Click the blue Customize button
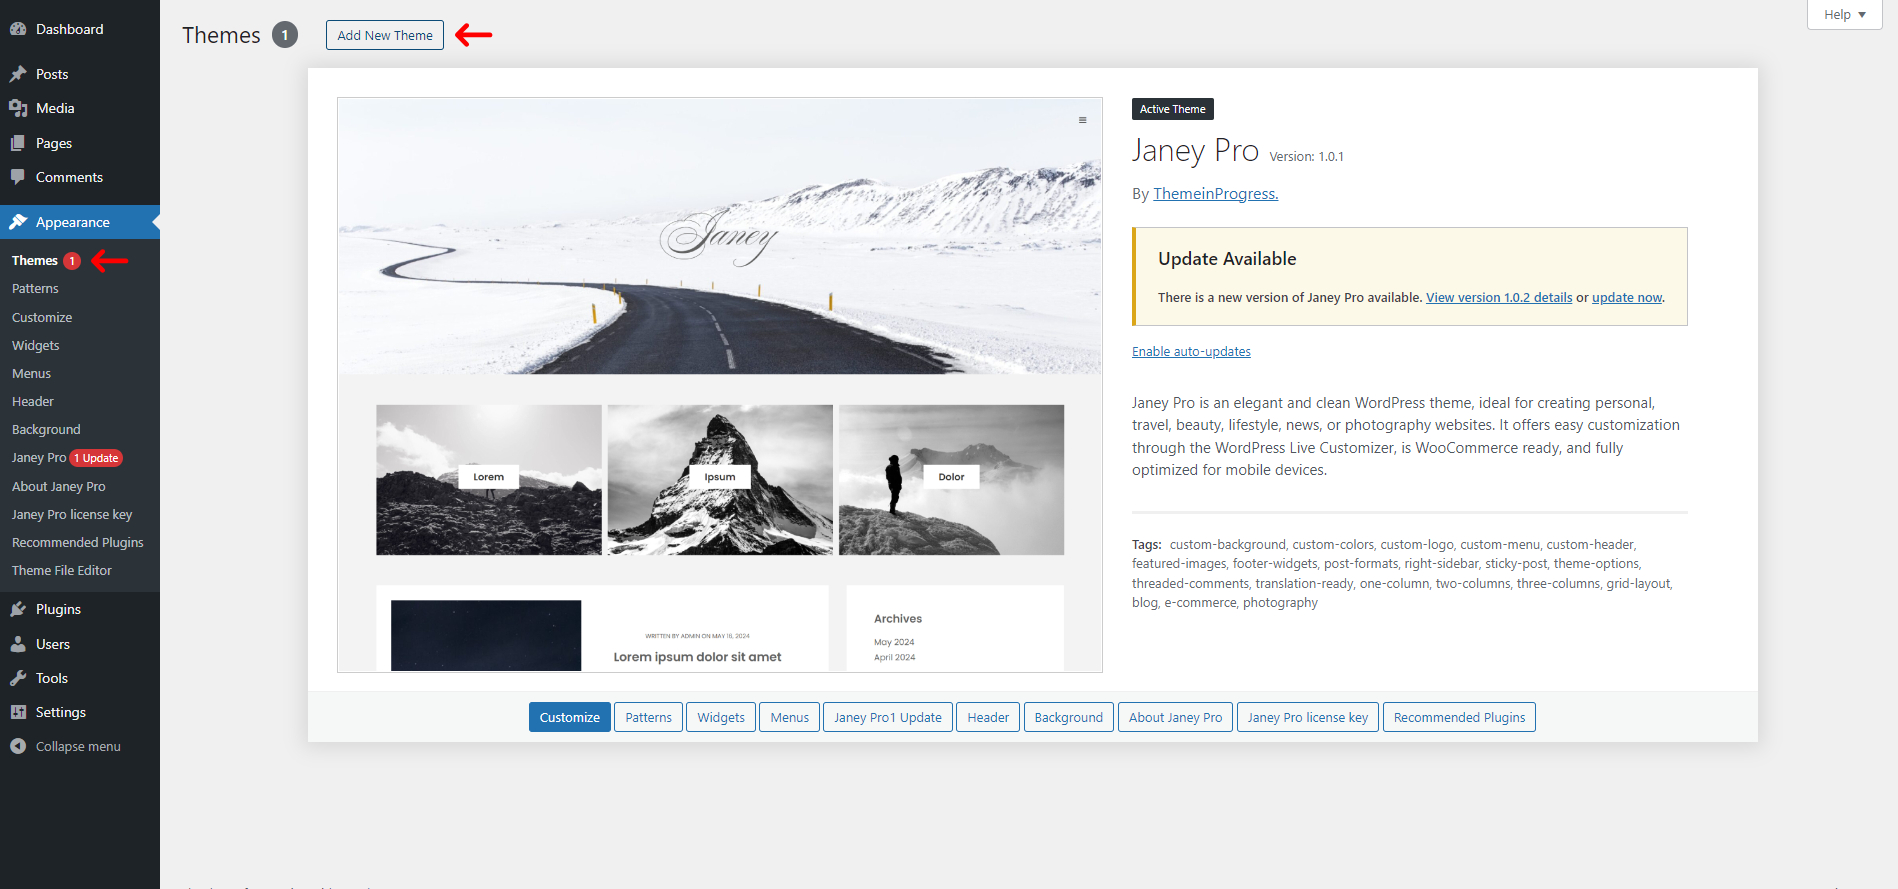Screen dimensions: 1898x889 [x=569, y=717]
